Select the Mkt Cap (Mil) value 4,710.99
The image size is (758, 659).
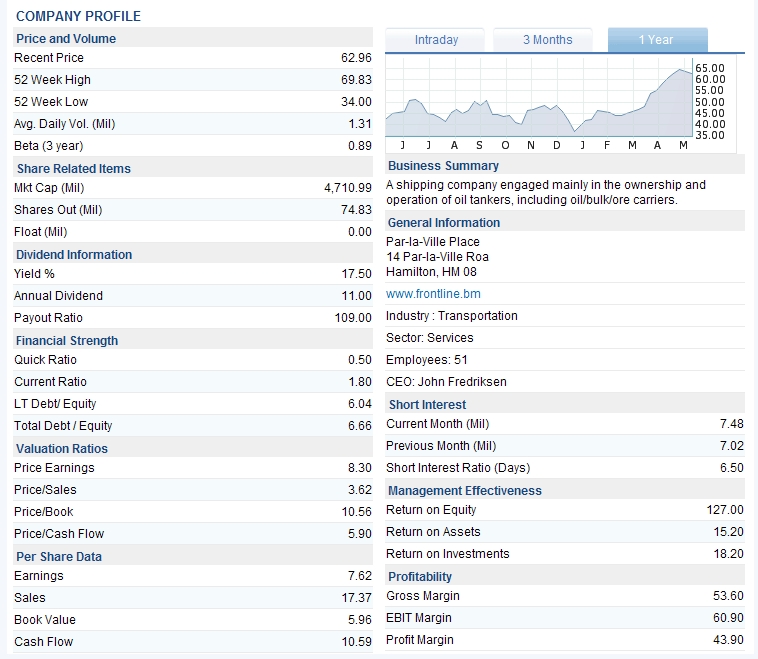tap(348, 188)
